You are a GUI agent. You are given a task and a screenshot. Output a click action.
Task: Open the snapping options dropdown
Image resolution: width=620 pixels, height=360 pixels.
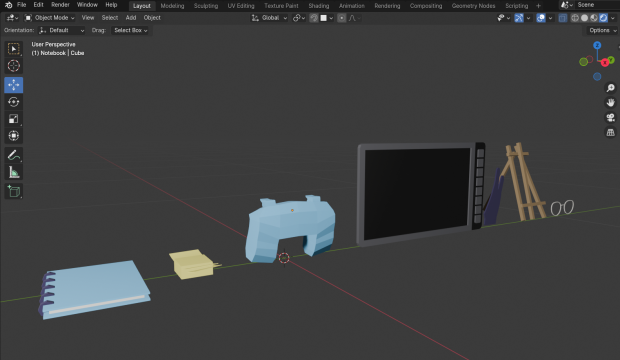coord(327,18)
